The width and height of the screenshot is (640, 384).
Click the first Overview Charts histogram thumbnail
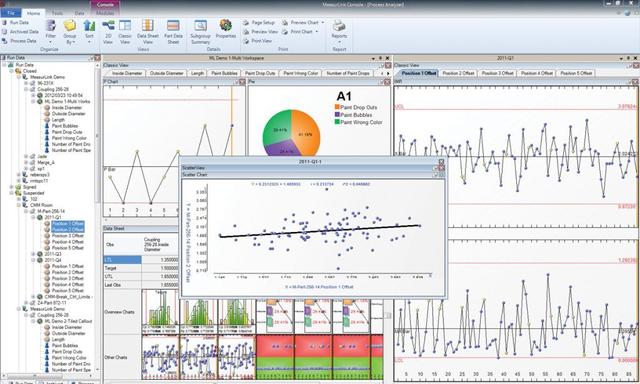160,311
